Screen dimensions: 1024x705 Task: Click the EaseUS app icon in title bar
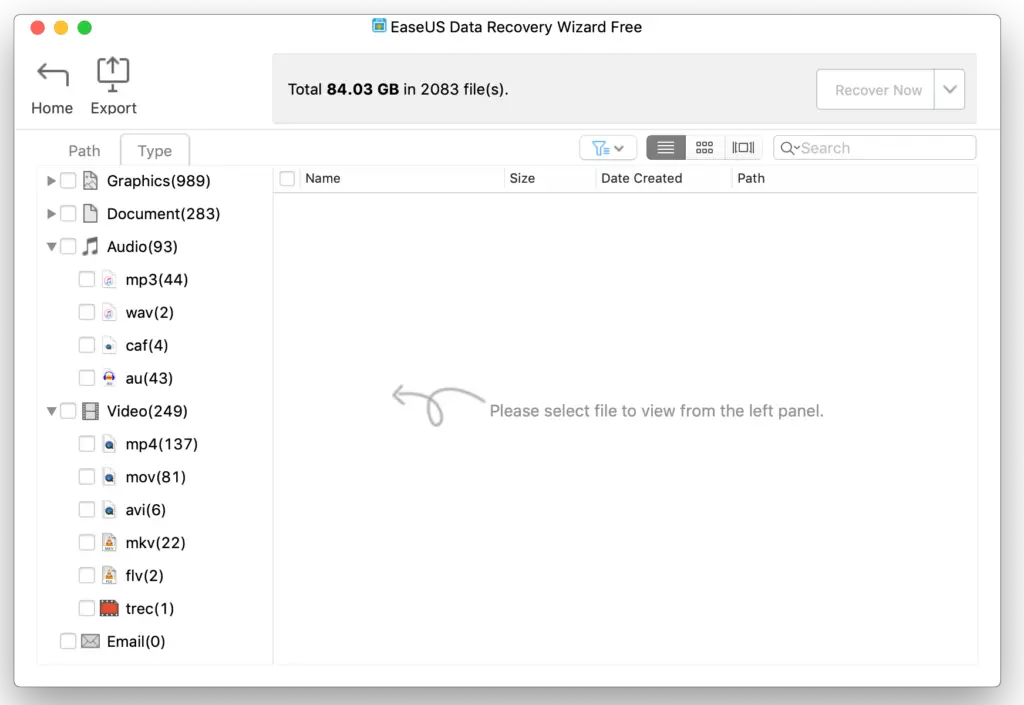tap(379, 26)
